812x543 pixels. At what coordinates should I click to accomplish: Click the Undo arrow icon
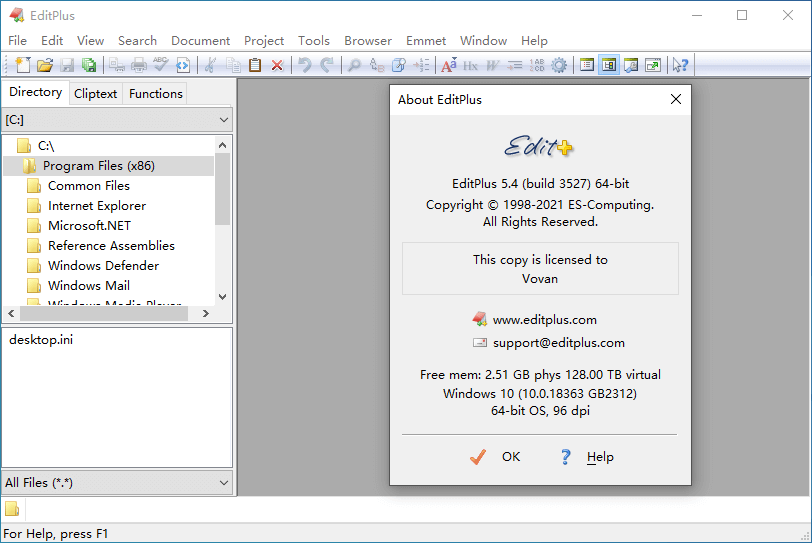304,65
